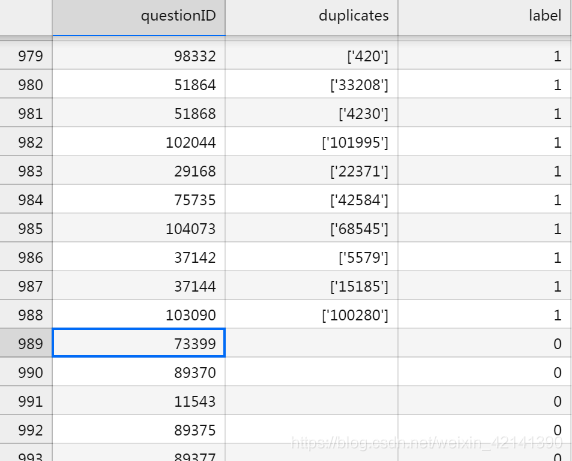Image resolution: width=572 pixels, height=461 pixels.
Task: Select the label cell in row 988
Action: click(x=484, y=315)
